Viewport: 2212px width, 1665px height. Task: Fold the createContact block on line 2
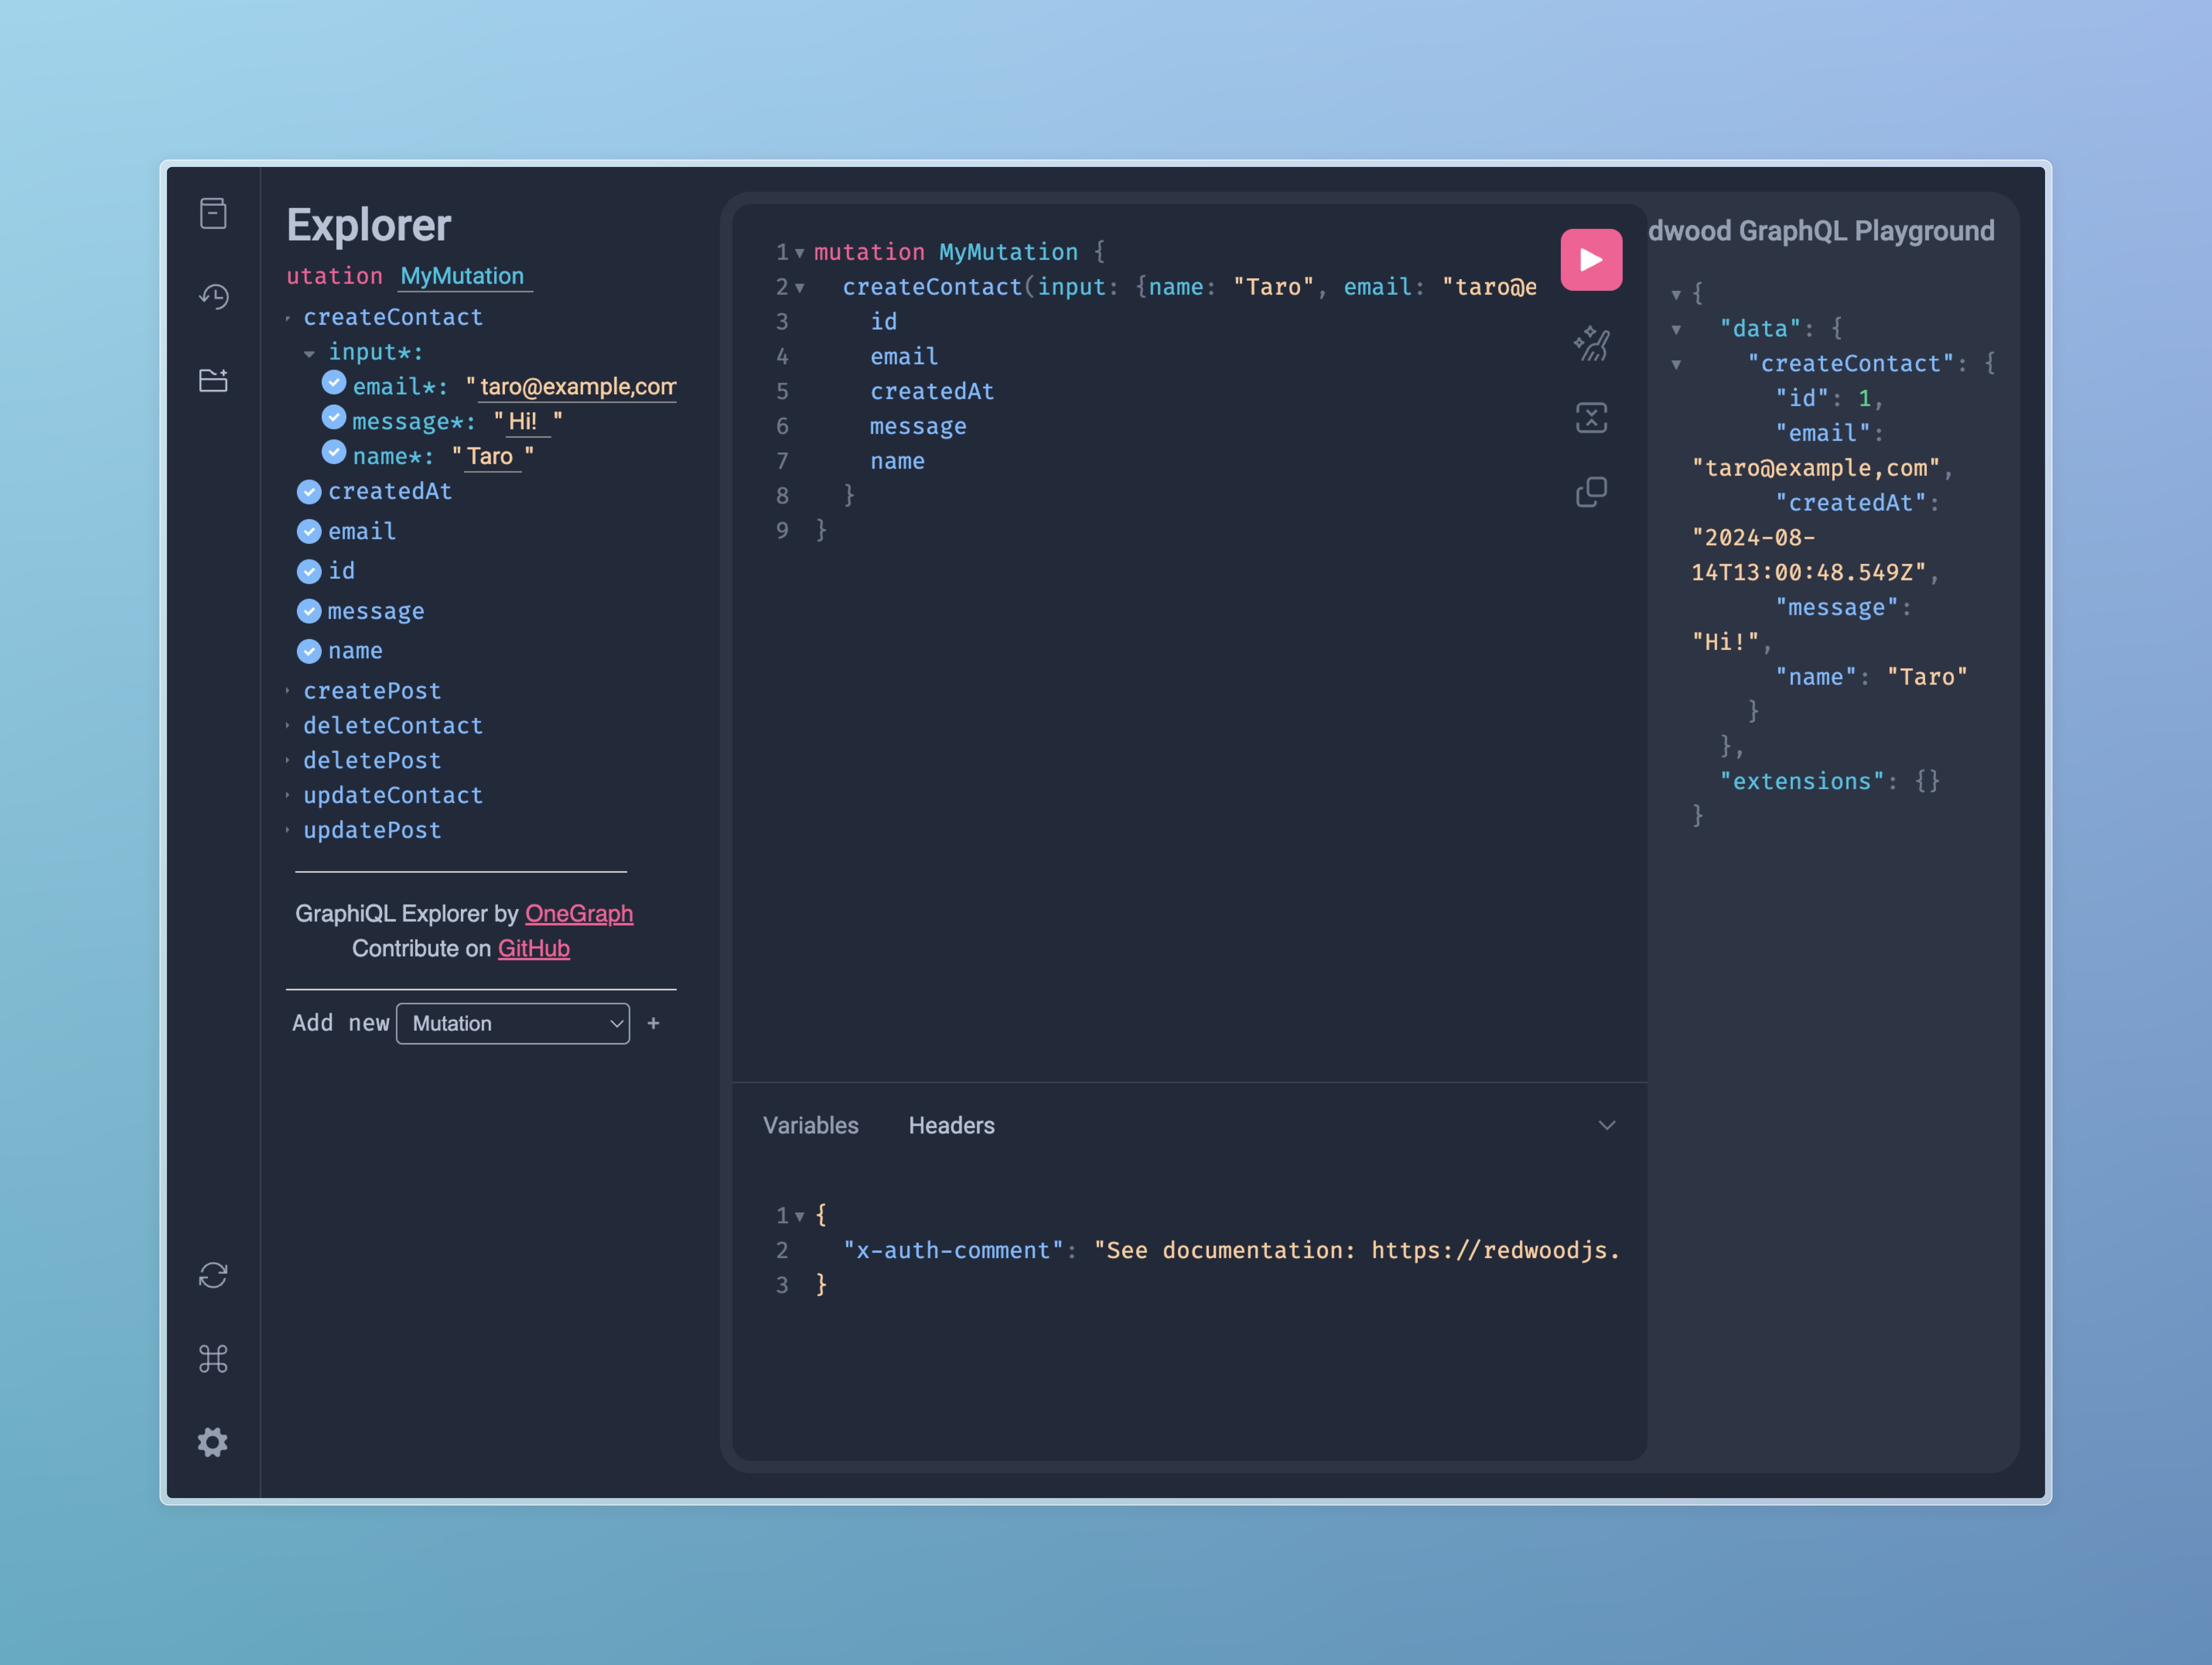click(x=800, y=288)
